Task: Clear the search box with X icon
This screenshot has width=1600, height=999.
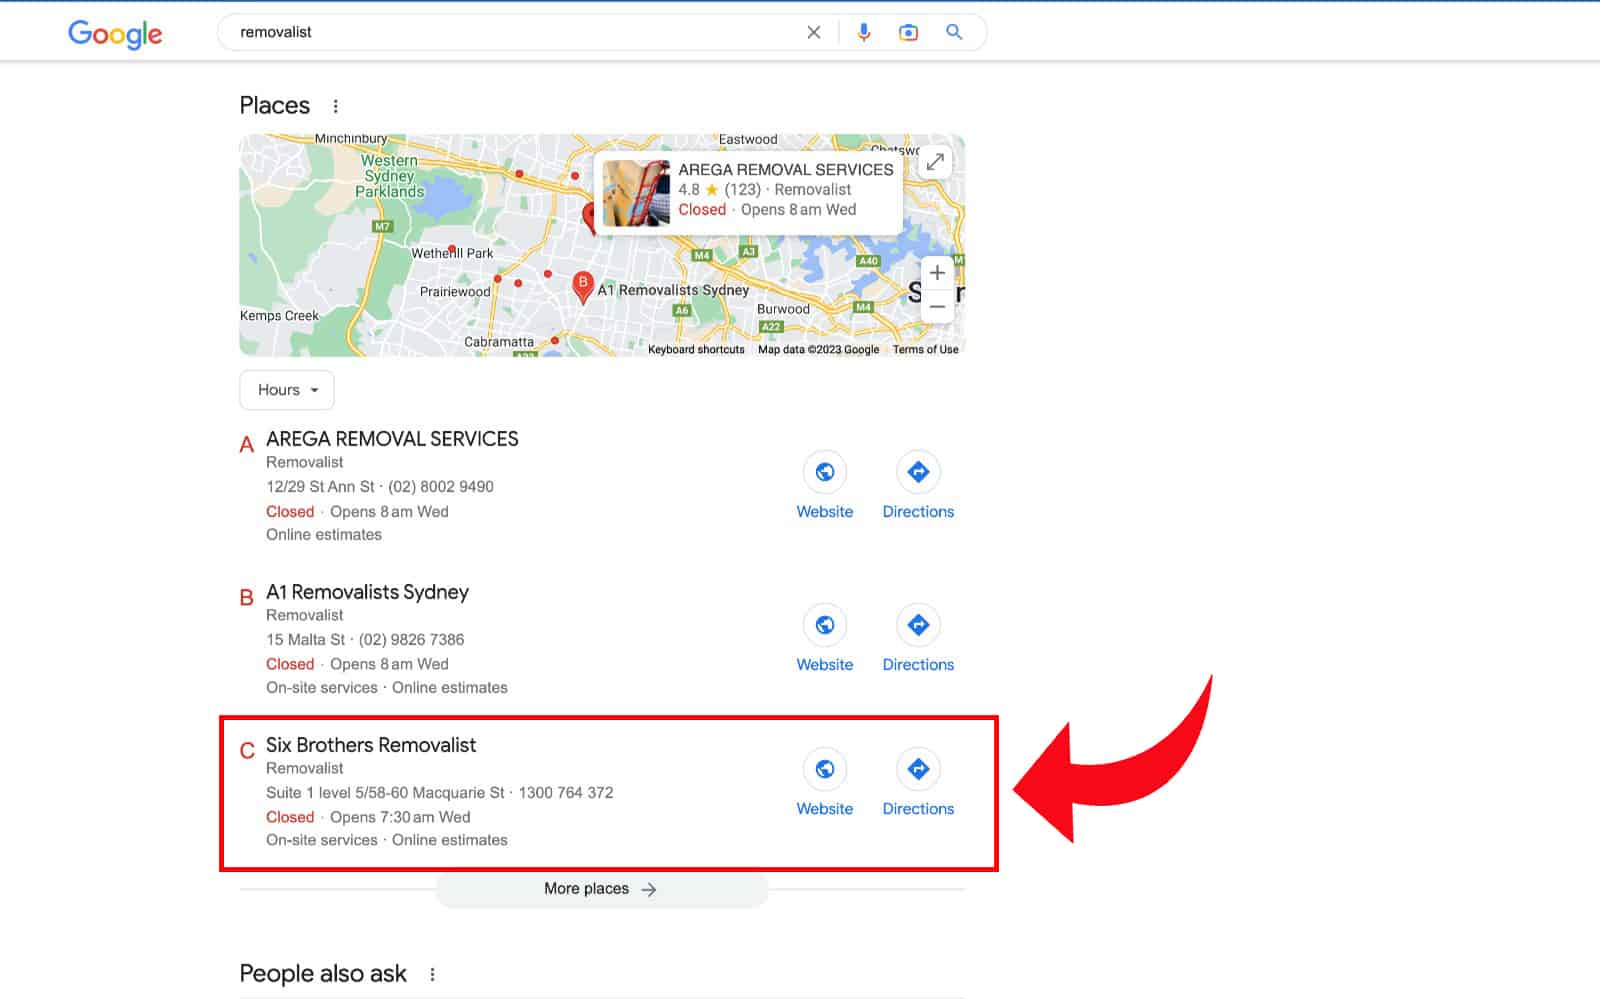Action: [x=813, y=32]
